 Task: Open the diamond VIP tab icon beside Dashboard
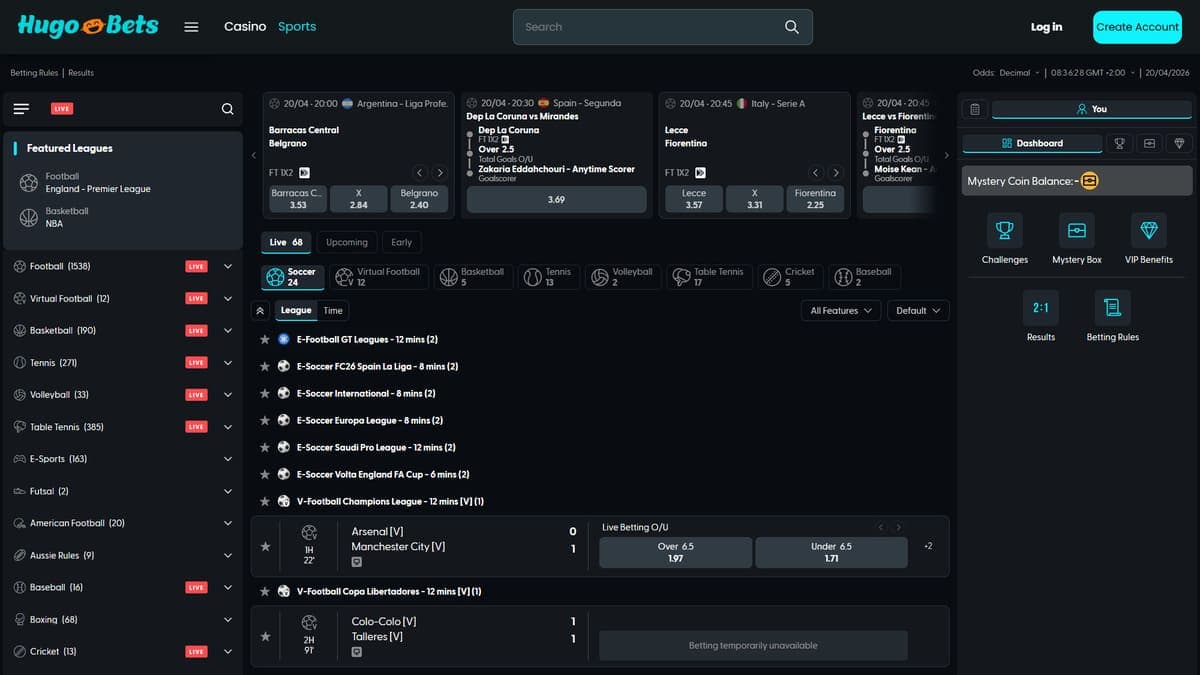pos(1179,143)
